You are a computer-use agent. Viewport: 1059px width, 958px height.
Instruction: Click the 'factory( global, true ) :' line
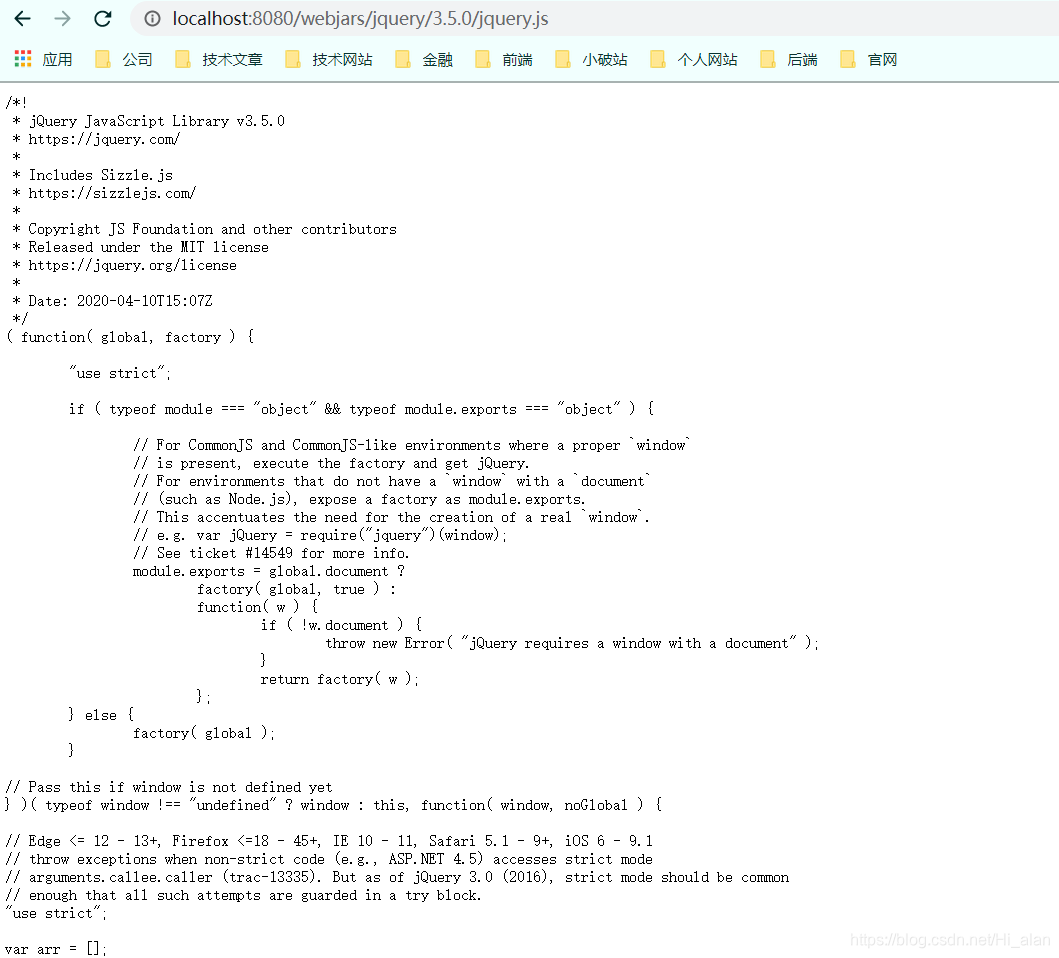[x=296, y=589]
